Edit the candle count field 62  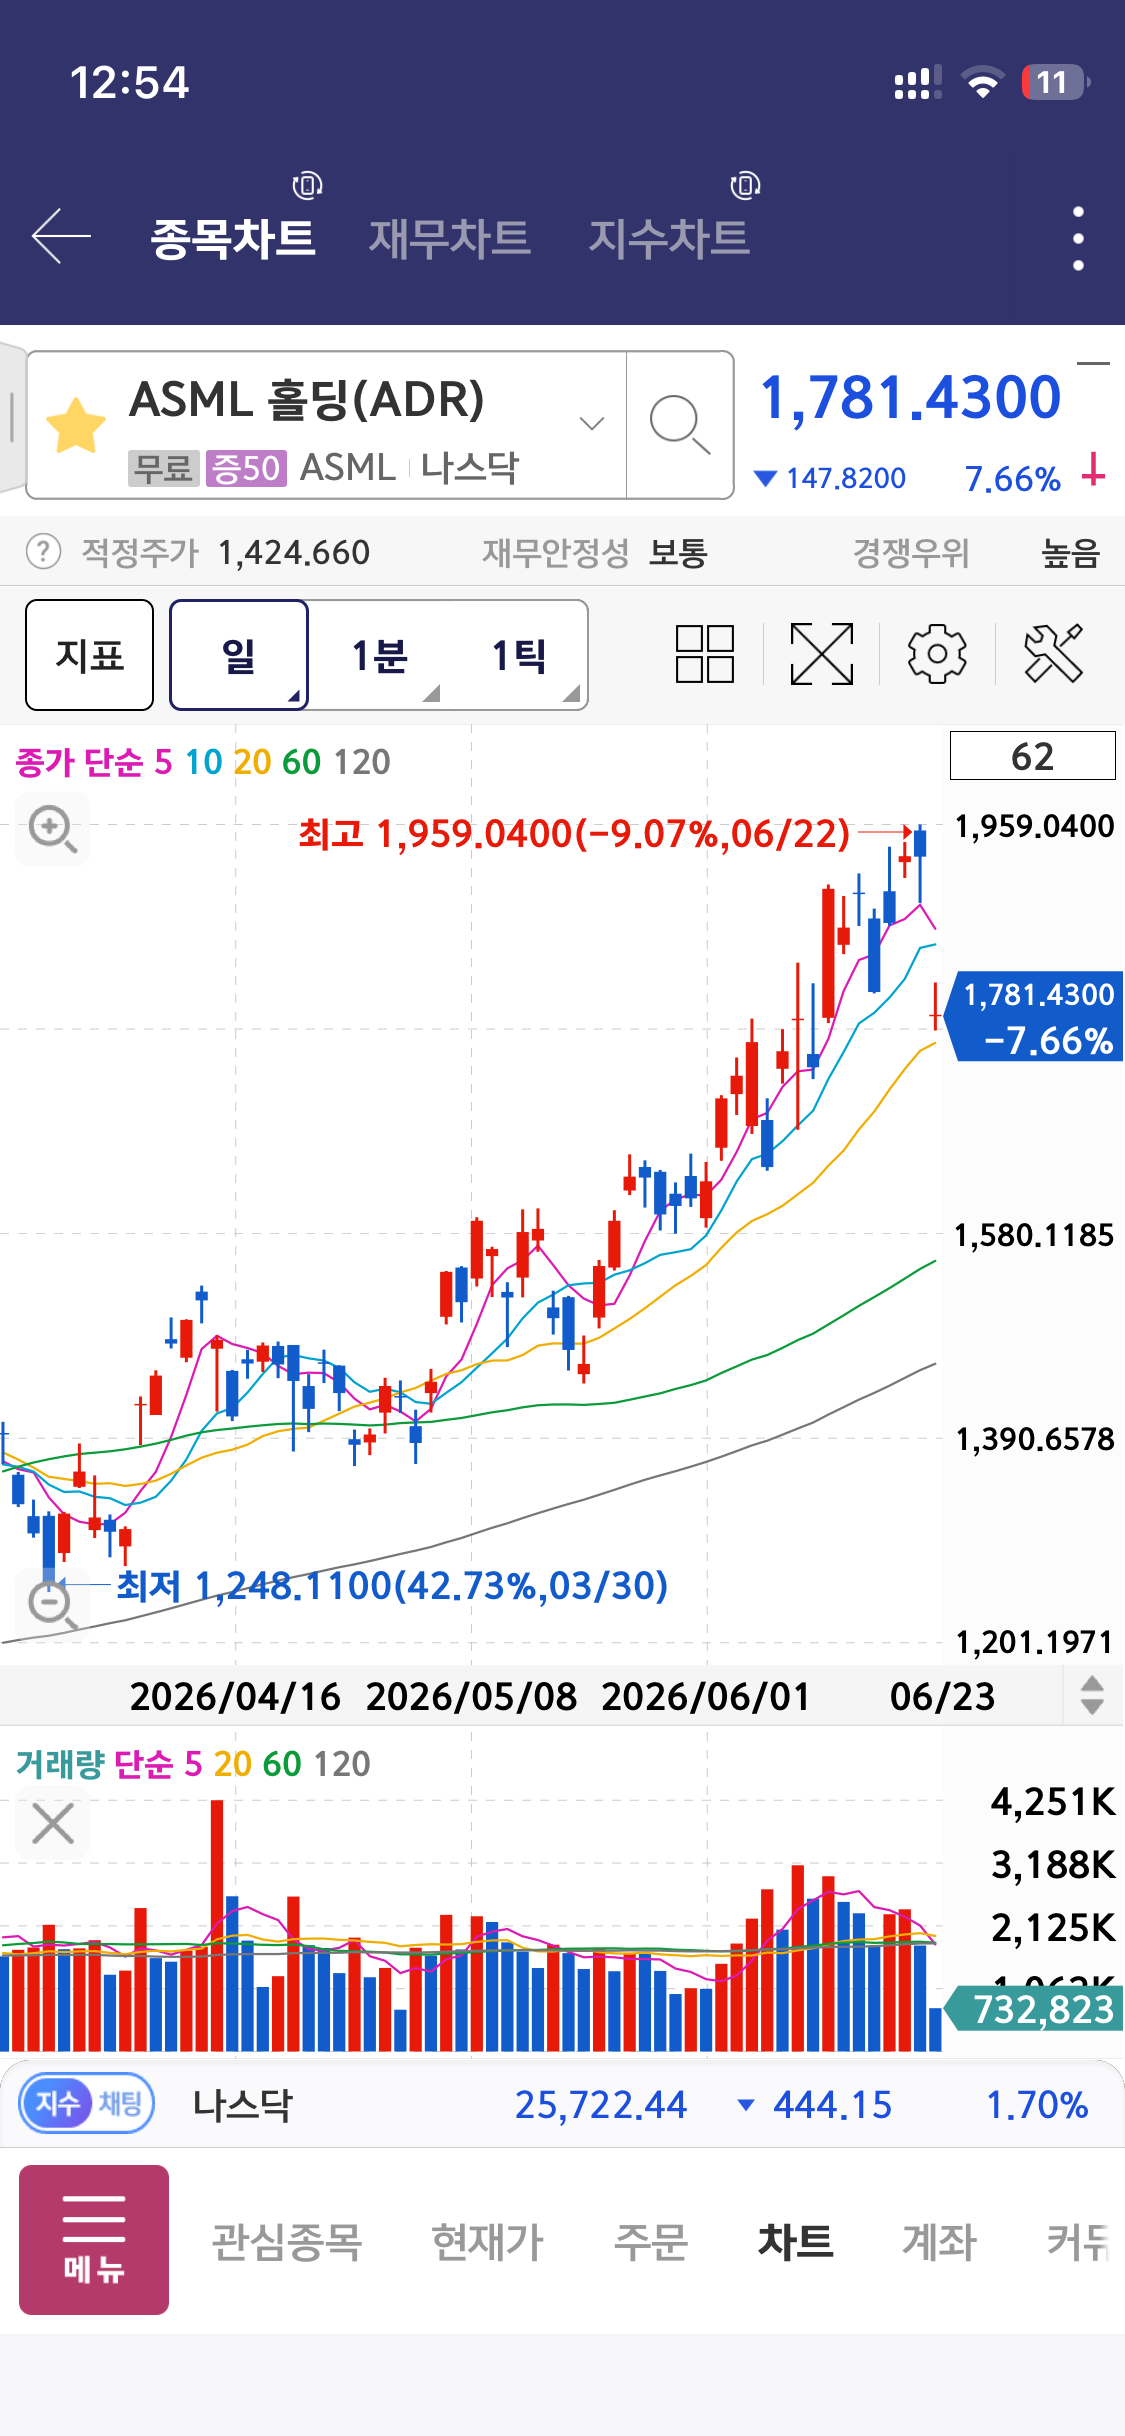[x=1032, y=756]
